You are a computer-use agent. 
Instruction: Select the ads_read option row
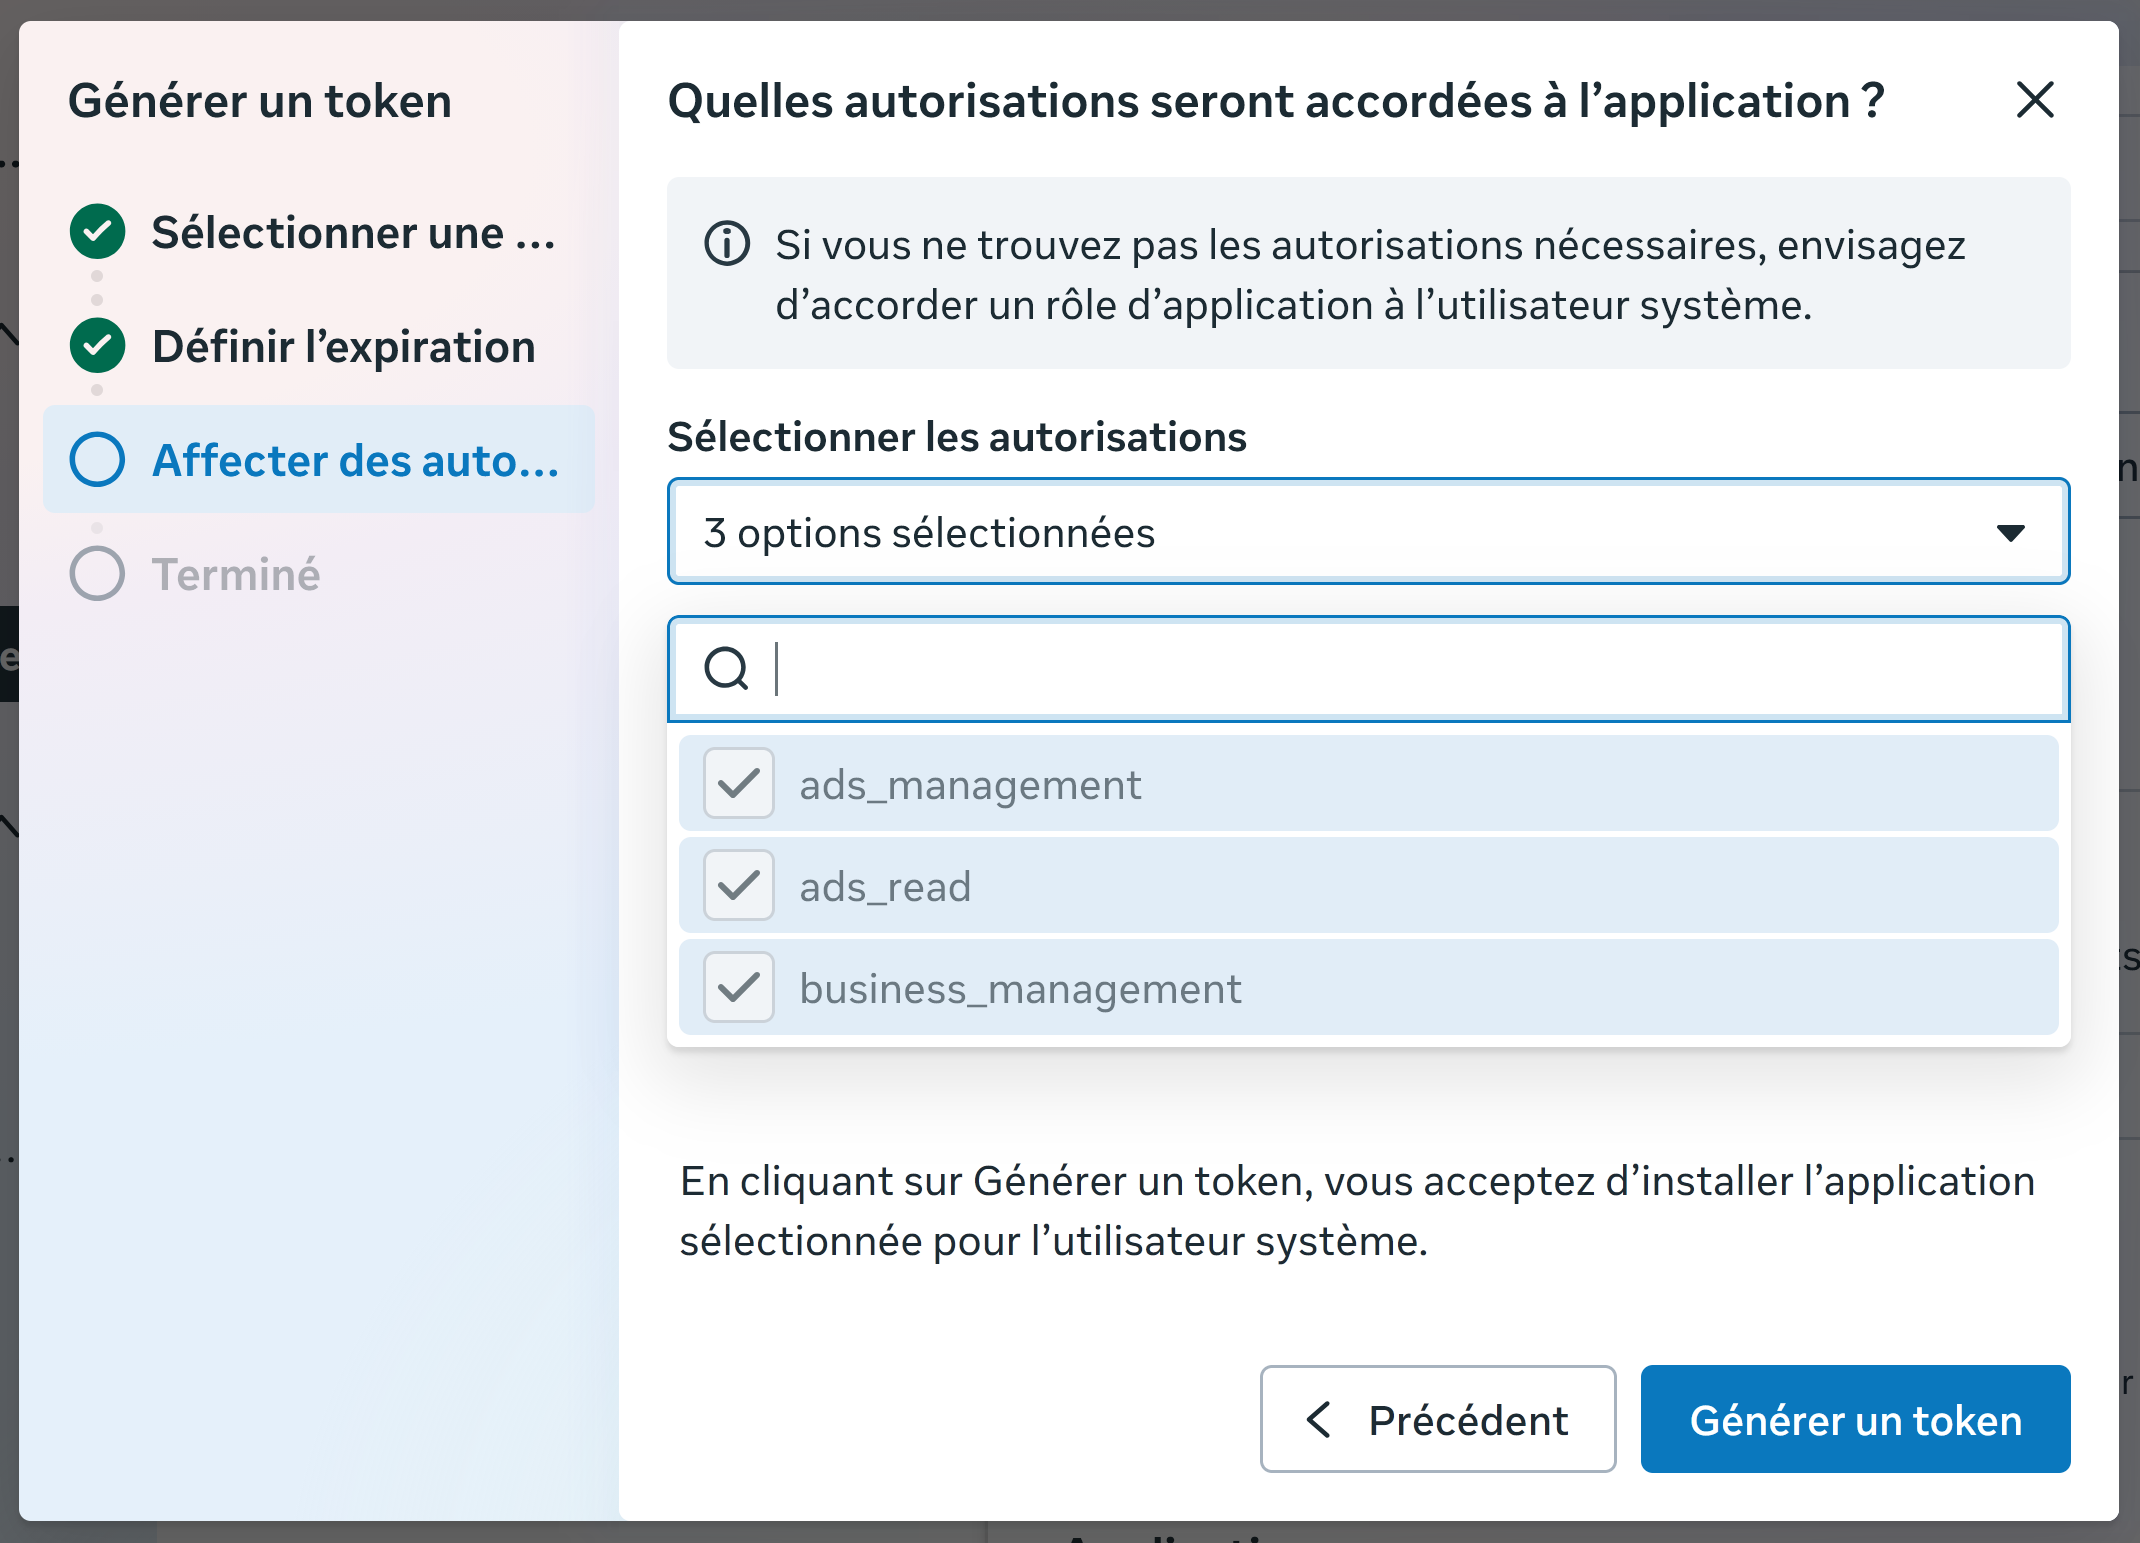pos(1368,885)
